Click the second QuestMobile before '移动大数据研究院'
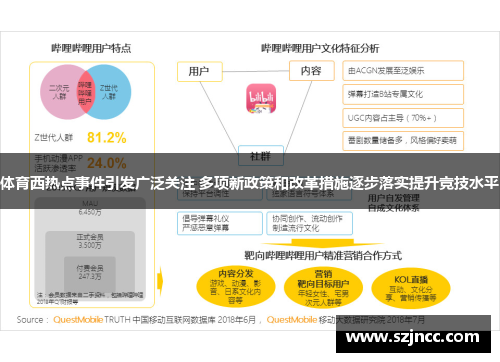 (x=292, y=320)
